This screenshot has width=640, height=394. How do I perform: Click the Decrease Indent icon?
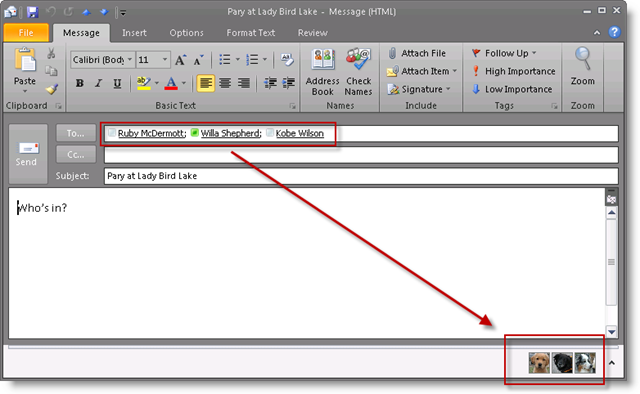tap(270, 83)
